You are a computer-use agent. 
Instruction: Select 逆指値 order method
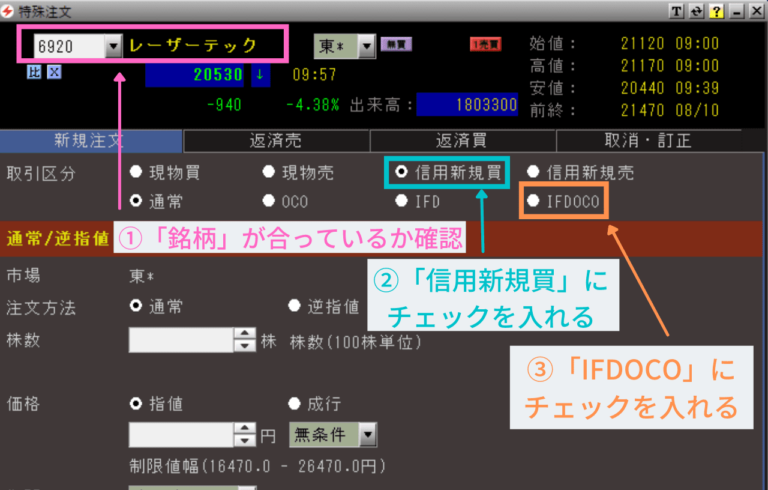coord(294,307)
